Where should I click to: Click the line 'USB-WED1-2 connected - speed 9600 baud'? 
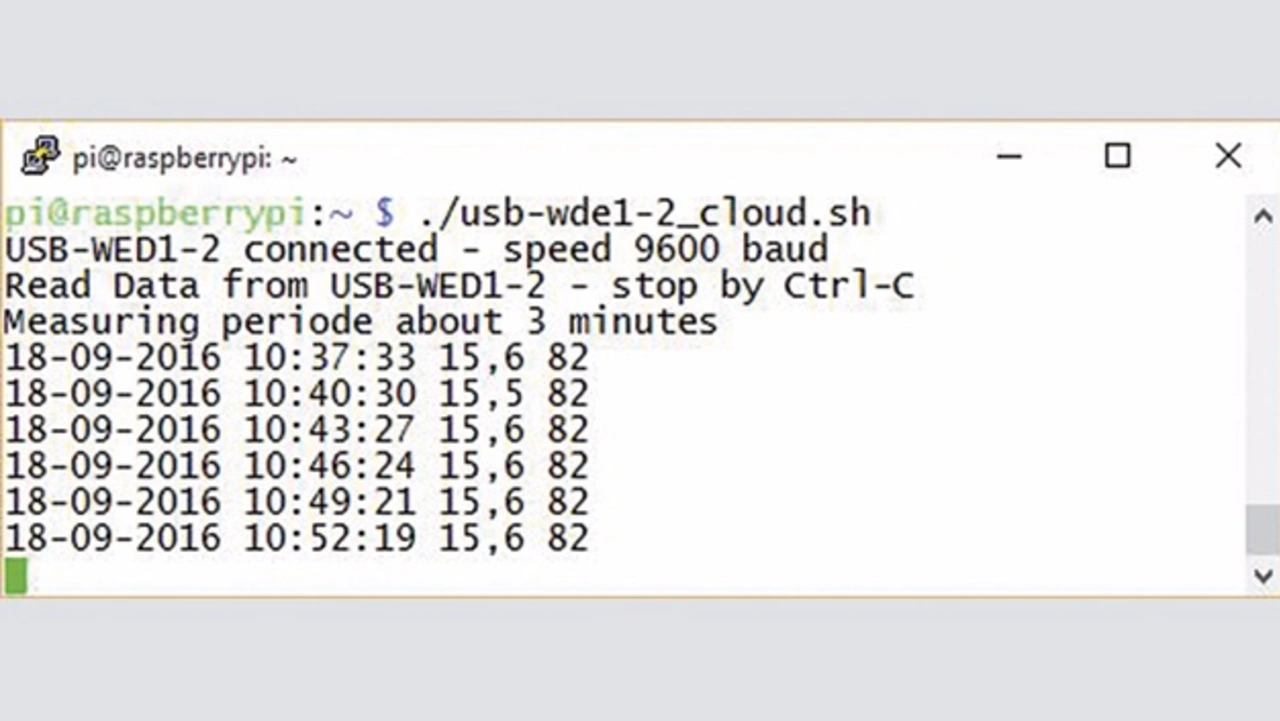416,249
